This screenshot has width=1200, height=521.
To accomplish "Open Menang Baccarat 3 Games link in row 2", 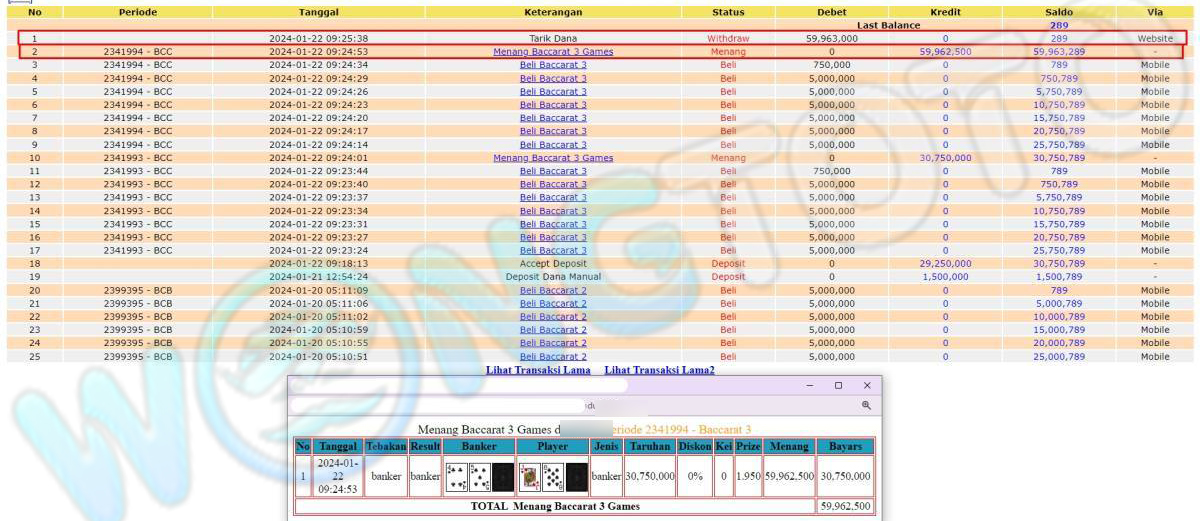I will pyautogui.click(x=553, y=51).
